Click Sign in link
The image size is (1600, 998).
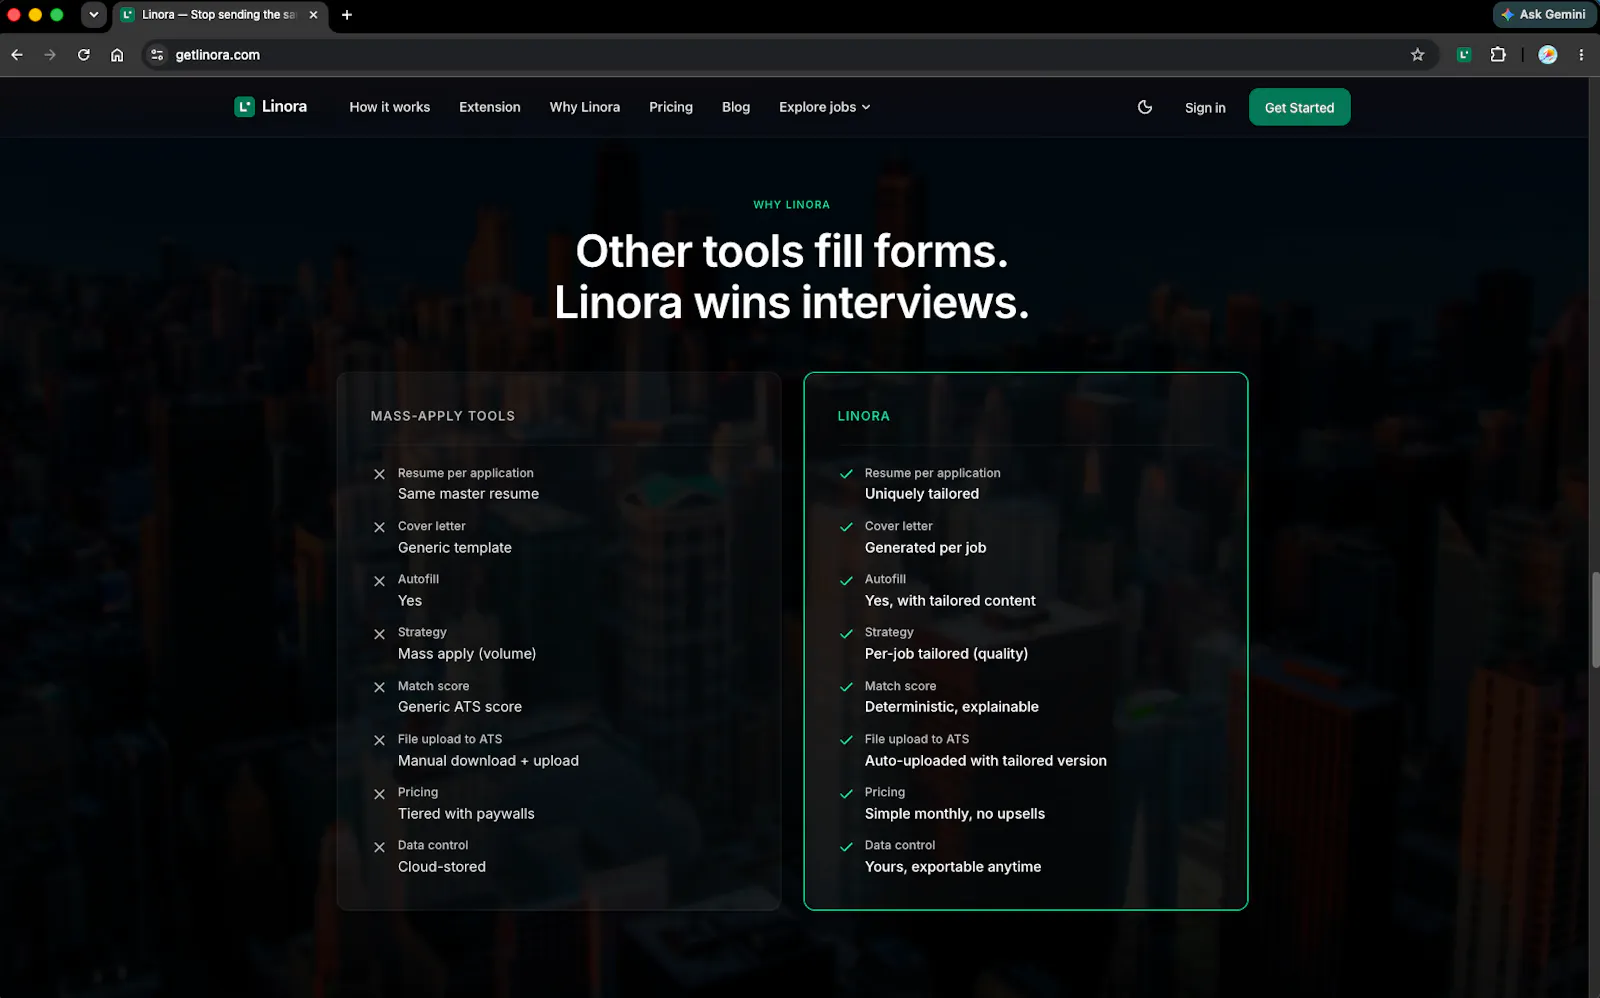pyautogui.click(x=1205, y=108)
